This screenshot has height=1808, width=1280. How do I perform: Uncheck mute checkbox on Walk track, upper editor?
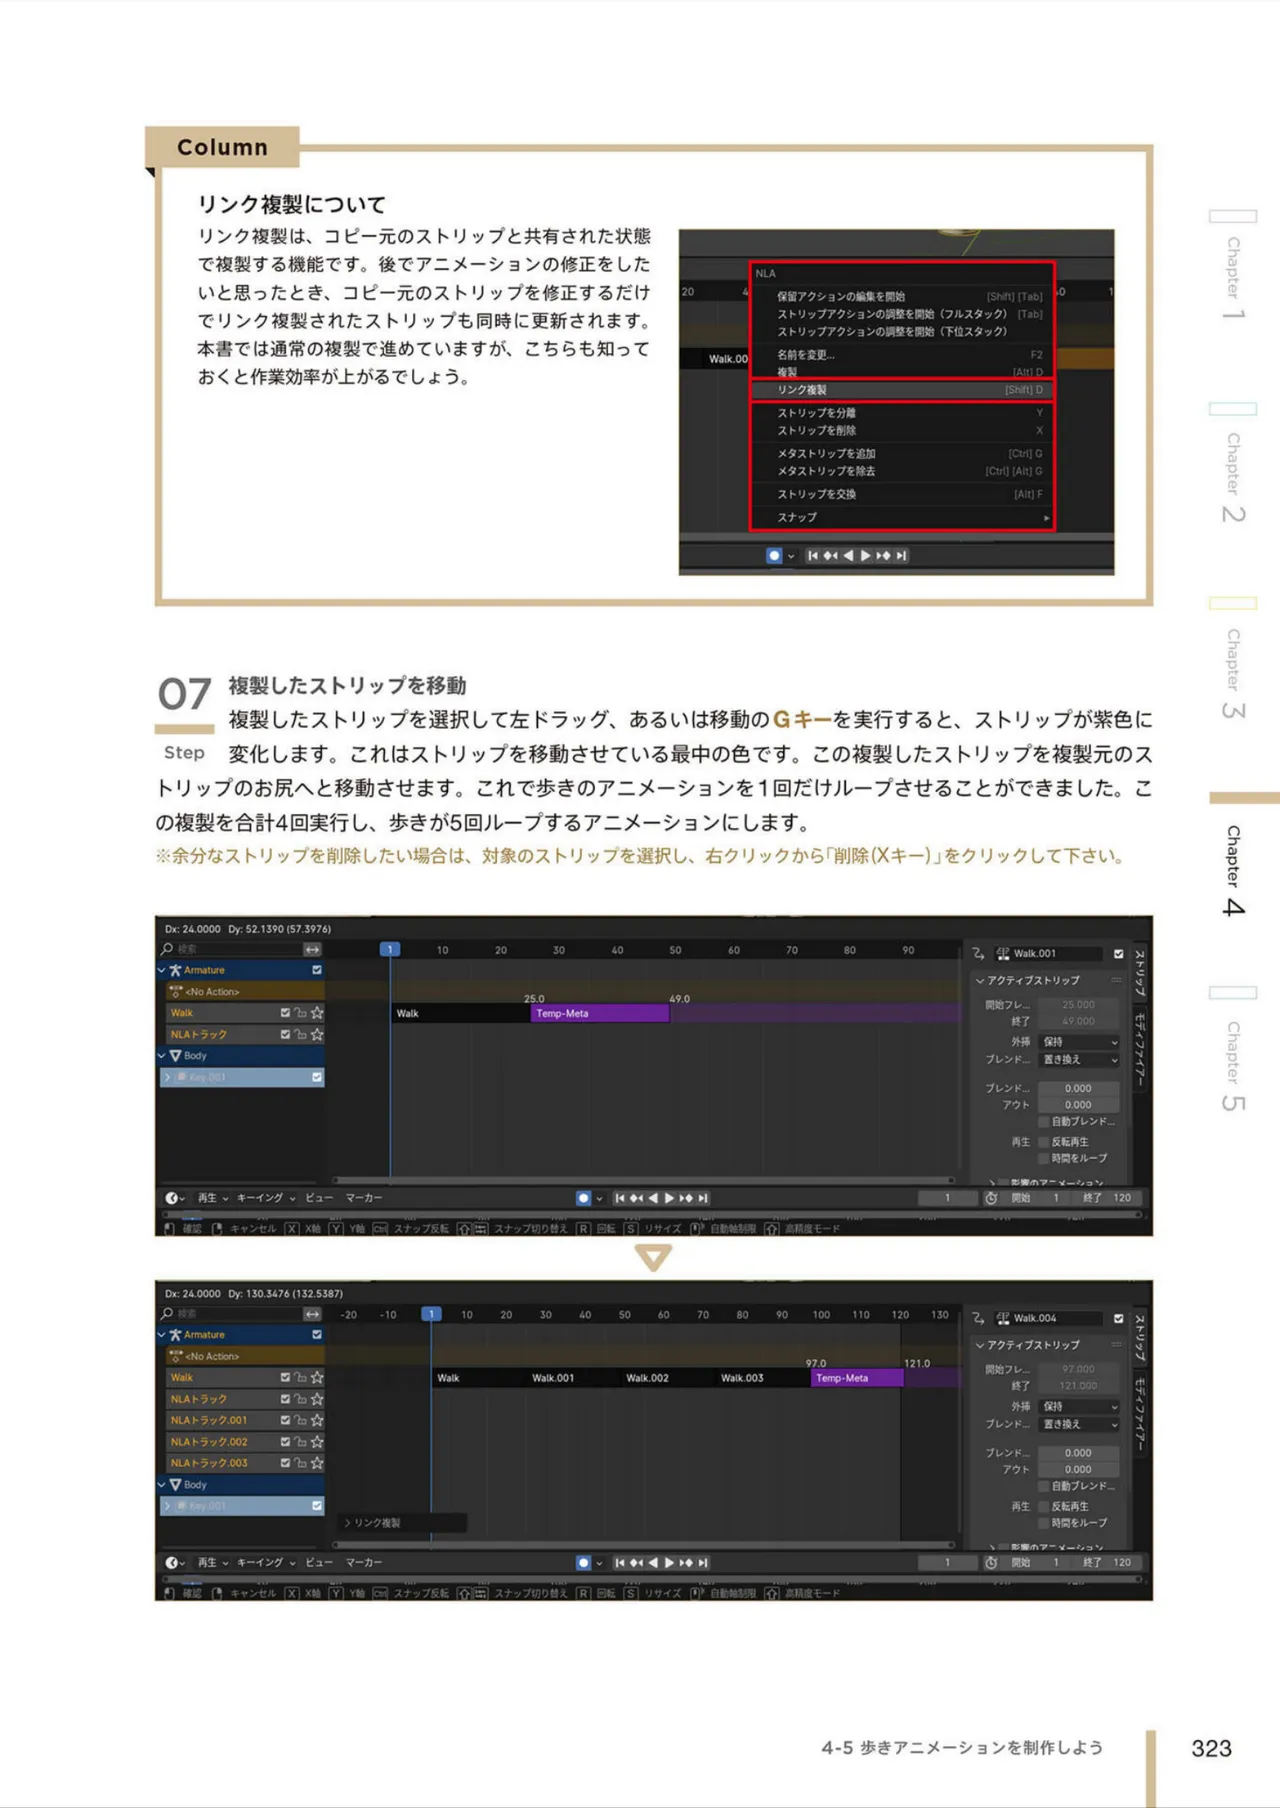click(x=285, y=1013)
